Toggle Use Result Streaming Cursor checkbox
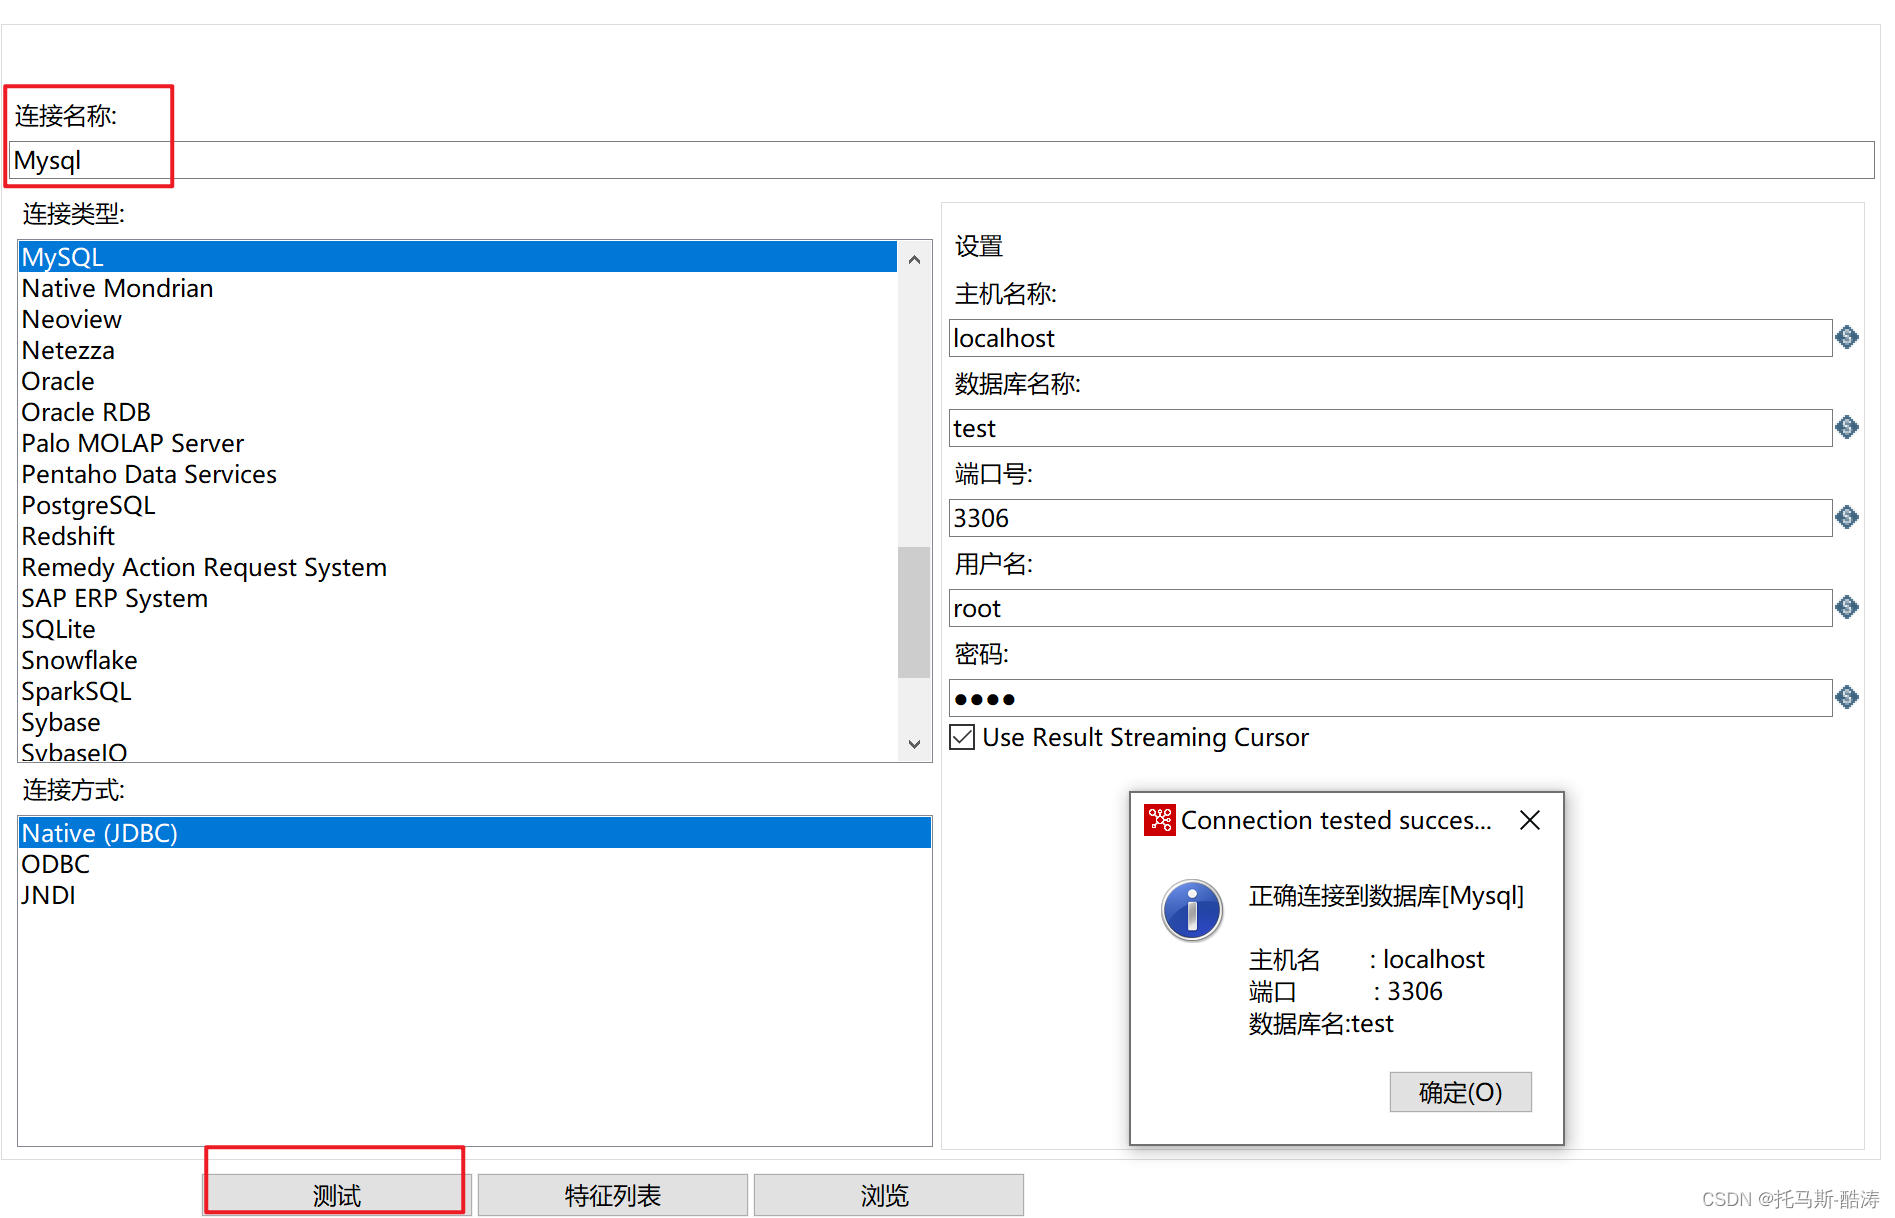This screenshot has width=1895, height=1218. pyautogui.click(x=962, y=738)
